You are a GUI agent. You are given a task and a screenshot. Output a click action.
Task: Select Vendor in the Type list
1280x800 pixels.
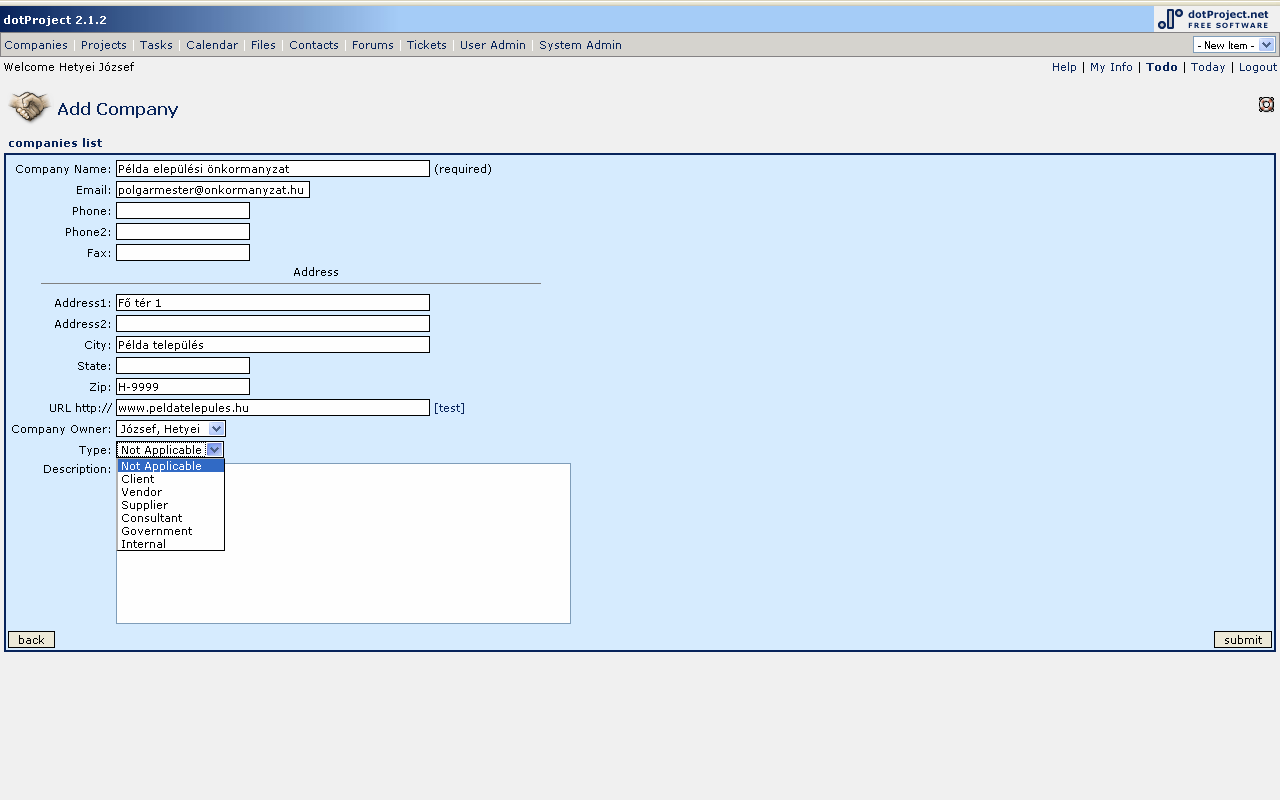171,492
